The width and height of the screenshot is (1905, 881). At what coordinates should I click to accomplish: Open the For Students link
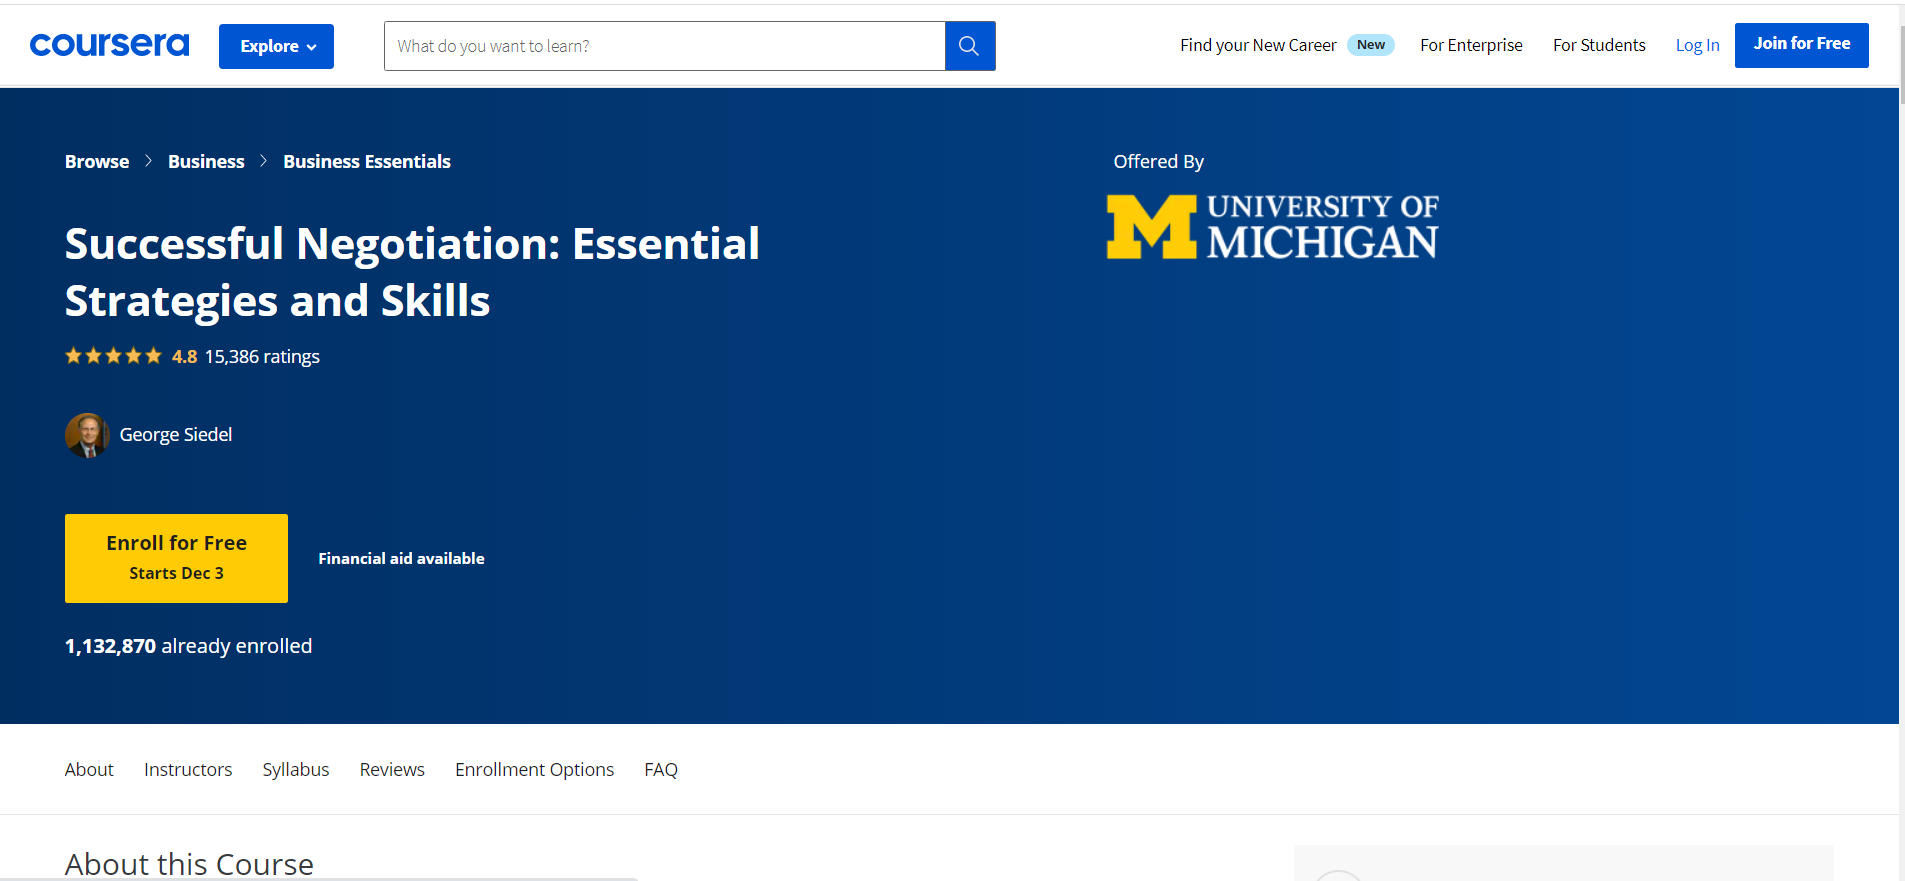(x=1598, y=45)
